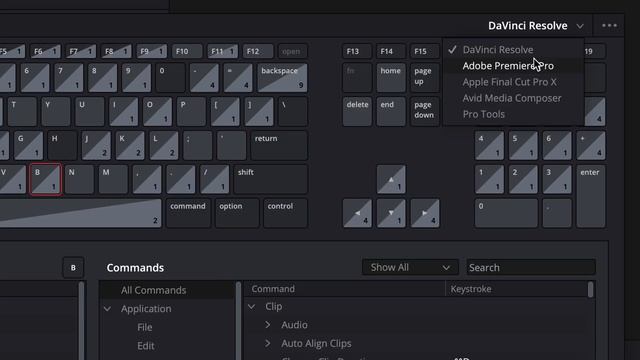Collapse the Application category
640x360 pixels.
click(108, 309)
